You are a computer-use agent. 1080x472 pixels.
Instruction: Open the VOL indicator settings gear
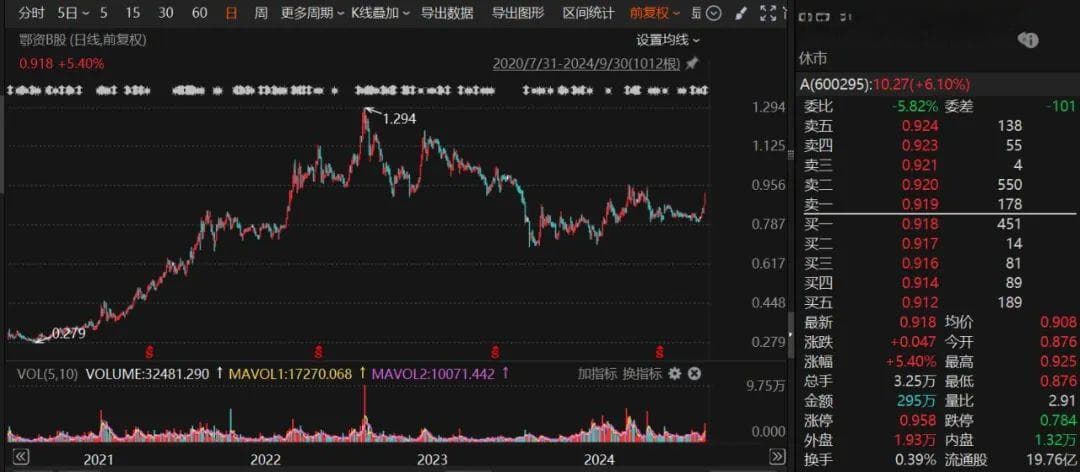pyautogui.click(x=675, y=373)
